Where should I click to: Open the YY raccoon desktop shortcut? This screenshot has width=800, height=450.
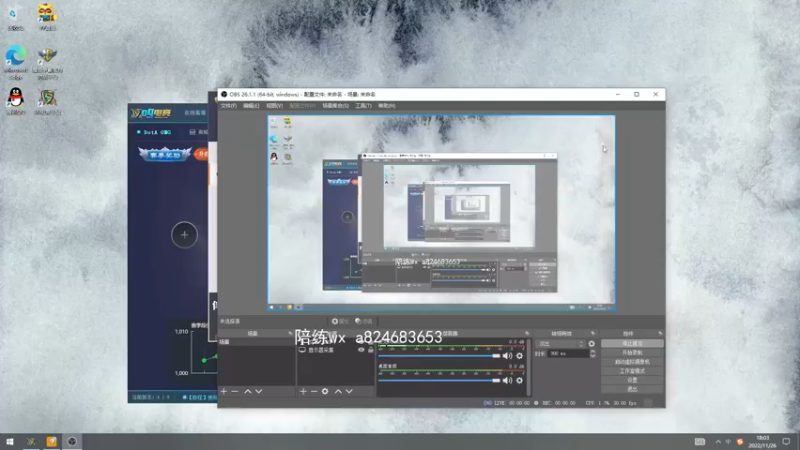point(47,17)
